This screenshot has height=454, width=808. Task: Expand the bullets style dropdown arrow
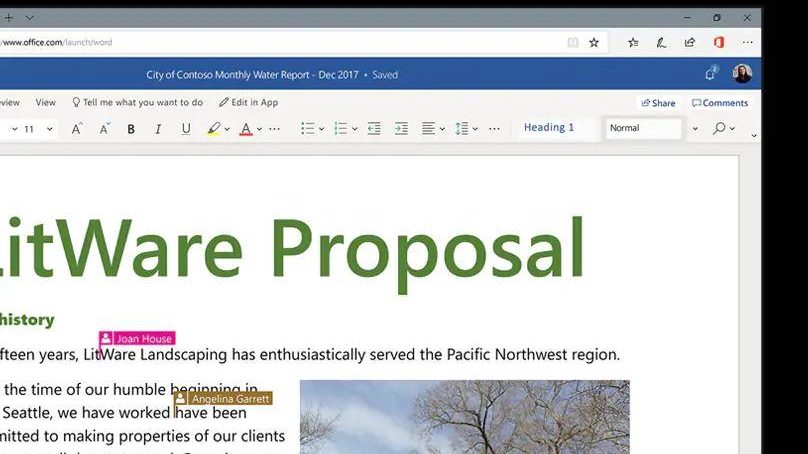point(321,129)
